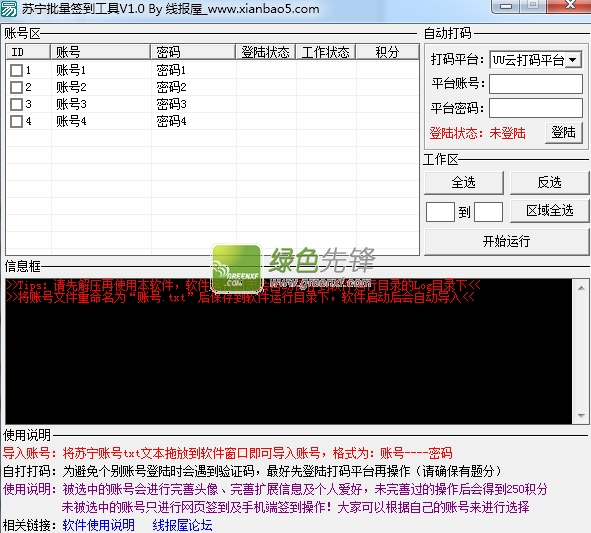591x533 pixels.
Task: Click the red Tips line in info box
Action: [x=243, y=285]
